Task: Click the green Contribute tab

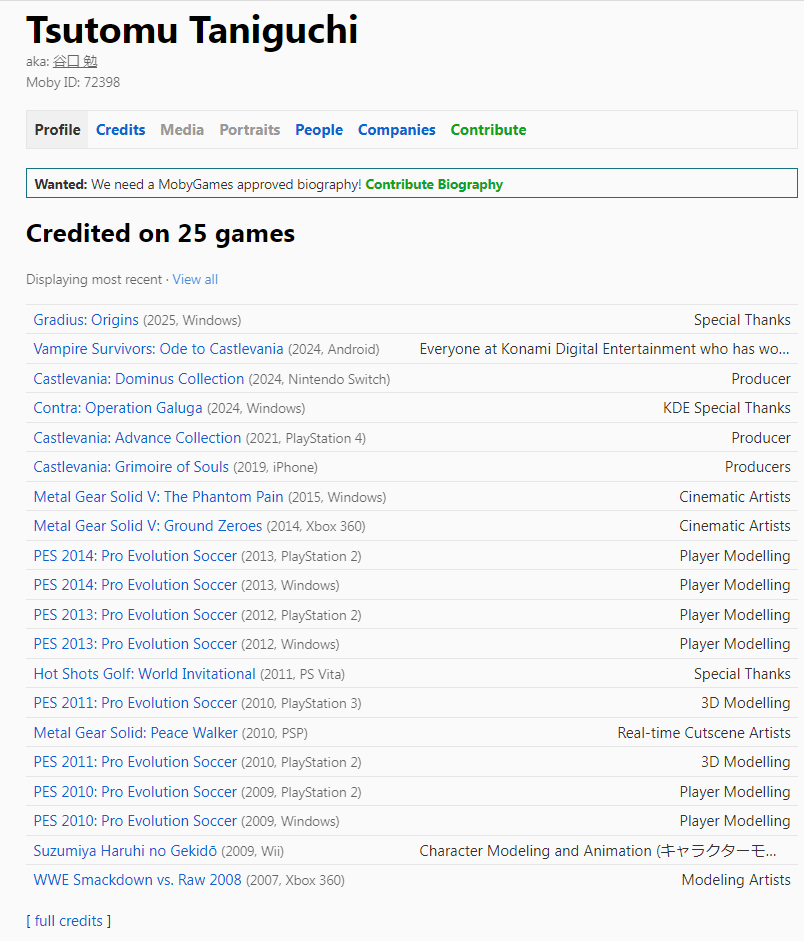Action: (488, 130)
